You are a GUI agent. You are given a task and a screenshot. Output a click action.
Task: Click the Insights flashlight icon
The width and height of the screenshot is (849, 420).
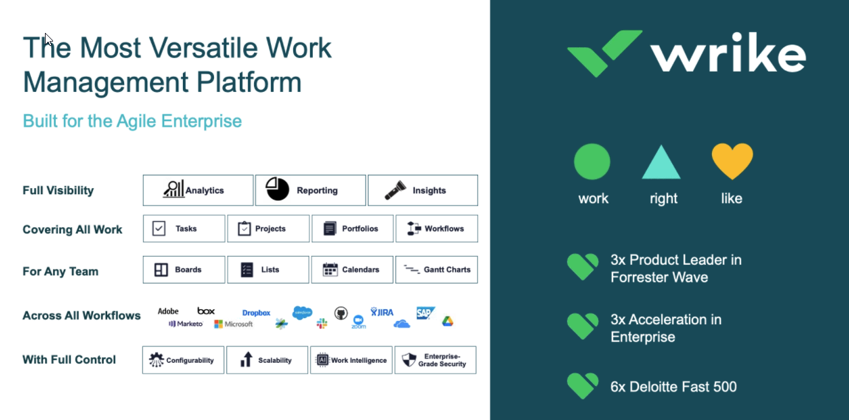pos(395,191)
